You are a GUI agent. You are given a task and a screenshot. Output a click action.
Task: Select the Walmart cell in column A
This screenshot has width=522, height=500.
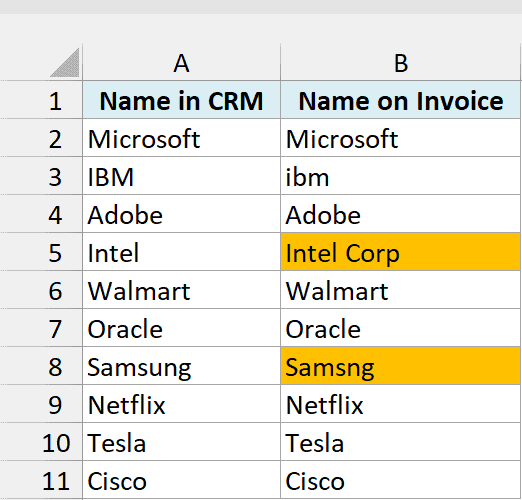coord(182,290)
